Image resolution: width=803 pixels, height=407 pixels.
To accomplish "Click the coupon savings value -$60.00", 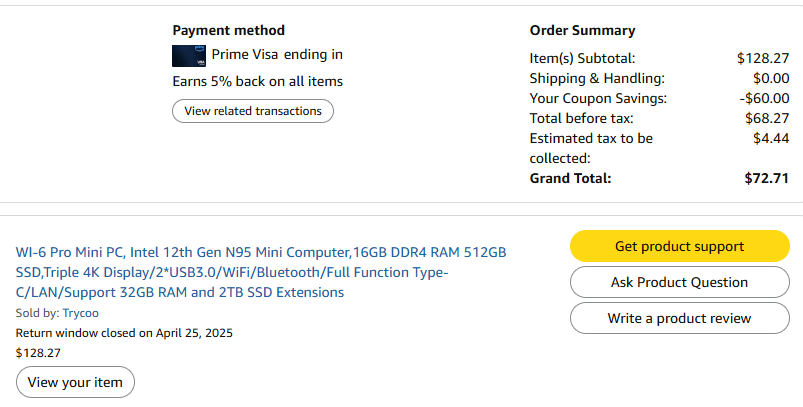I will click(764, 98).
